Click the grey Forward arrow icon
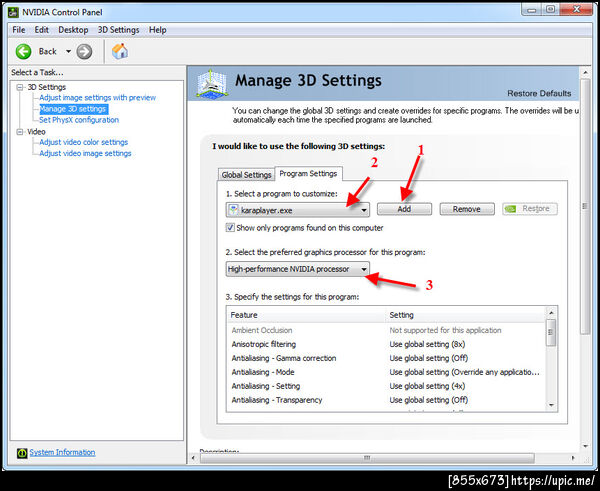 (x=84, y=51)
